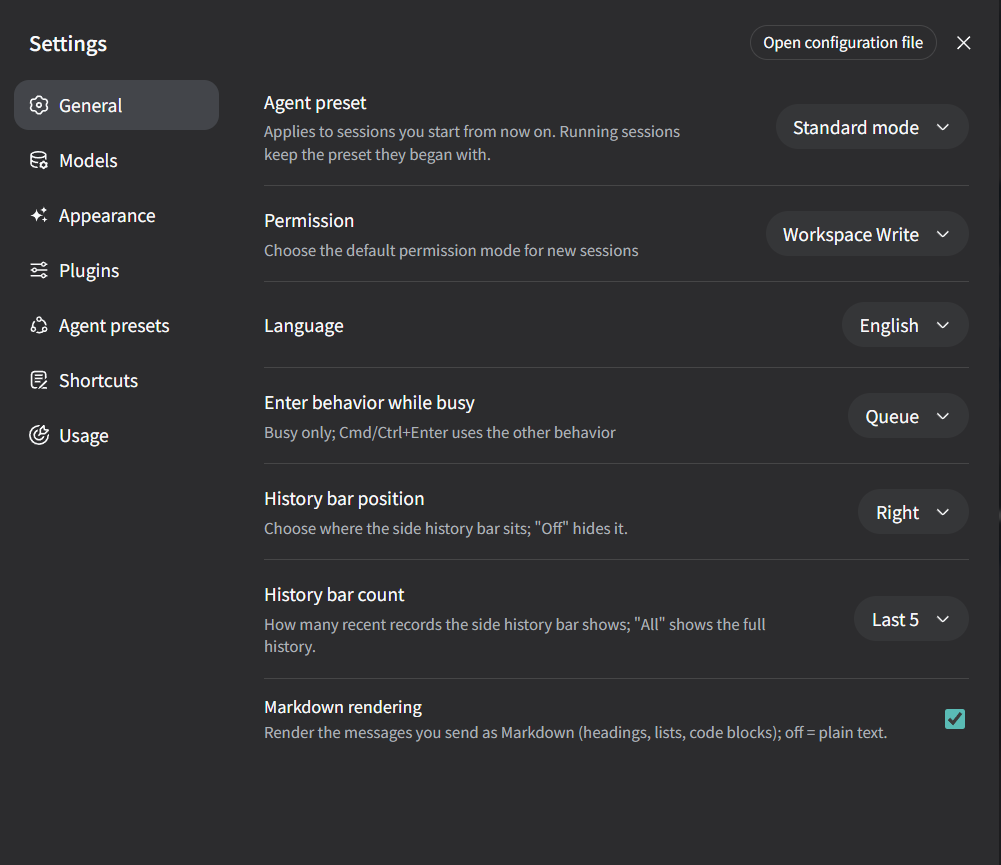Go to the Appearance section
1001x865 pixels.
[116, 215]
